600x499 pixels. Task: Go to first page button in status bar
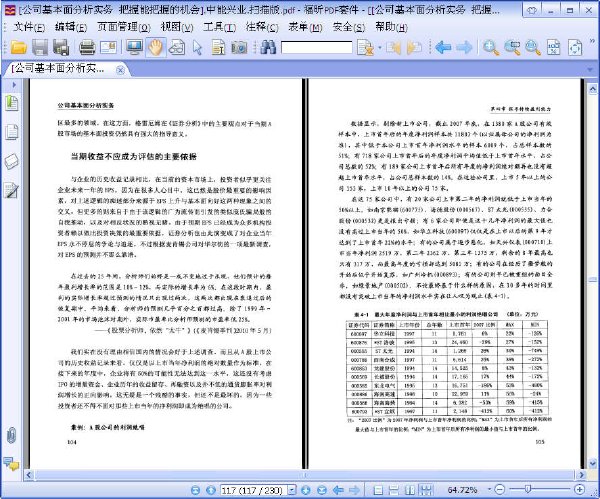pos(195,490)
